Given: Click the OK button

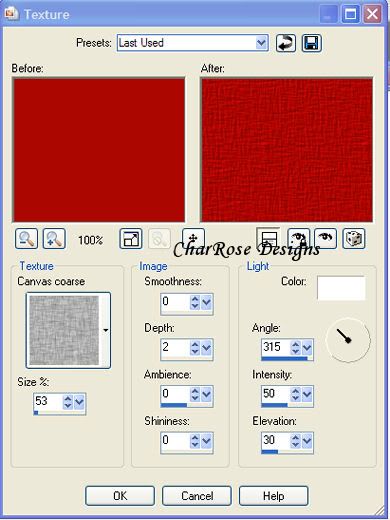Looking at the screenshot, I should coord(120,496).
